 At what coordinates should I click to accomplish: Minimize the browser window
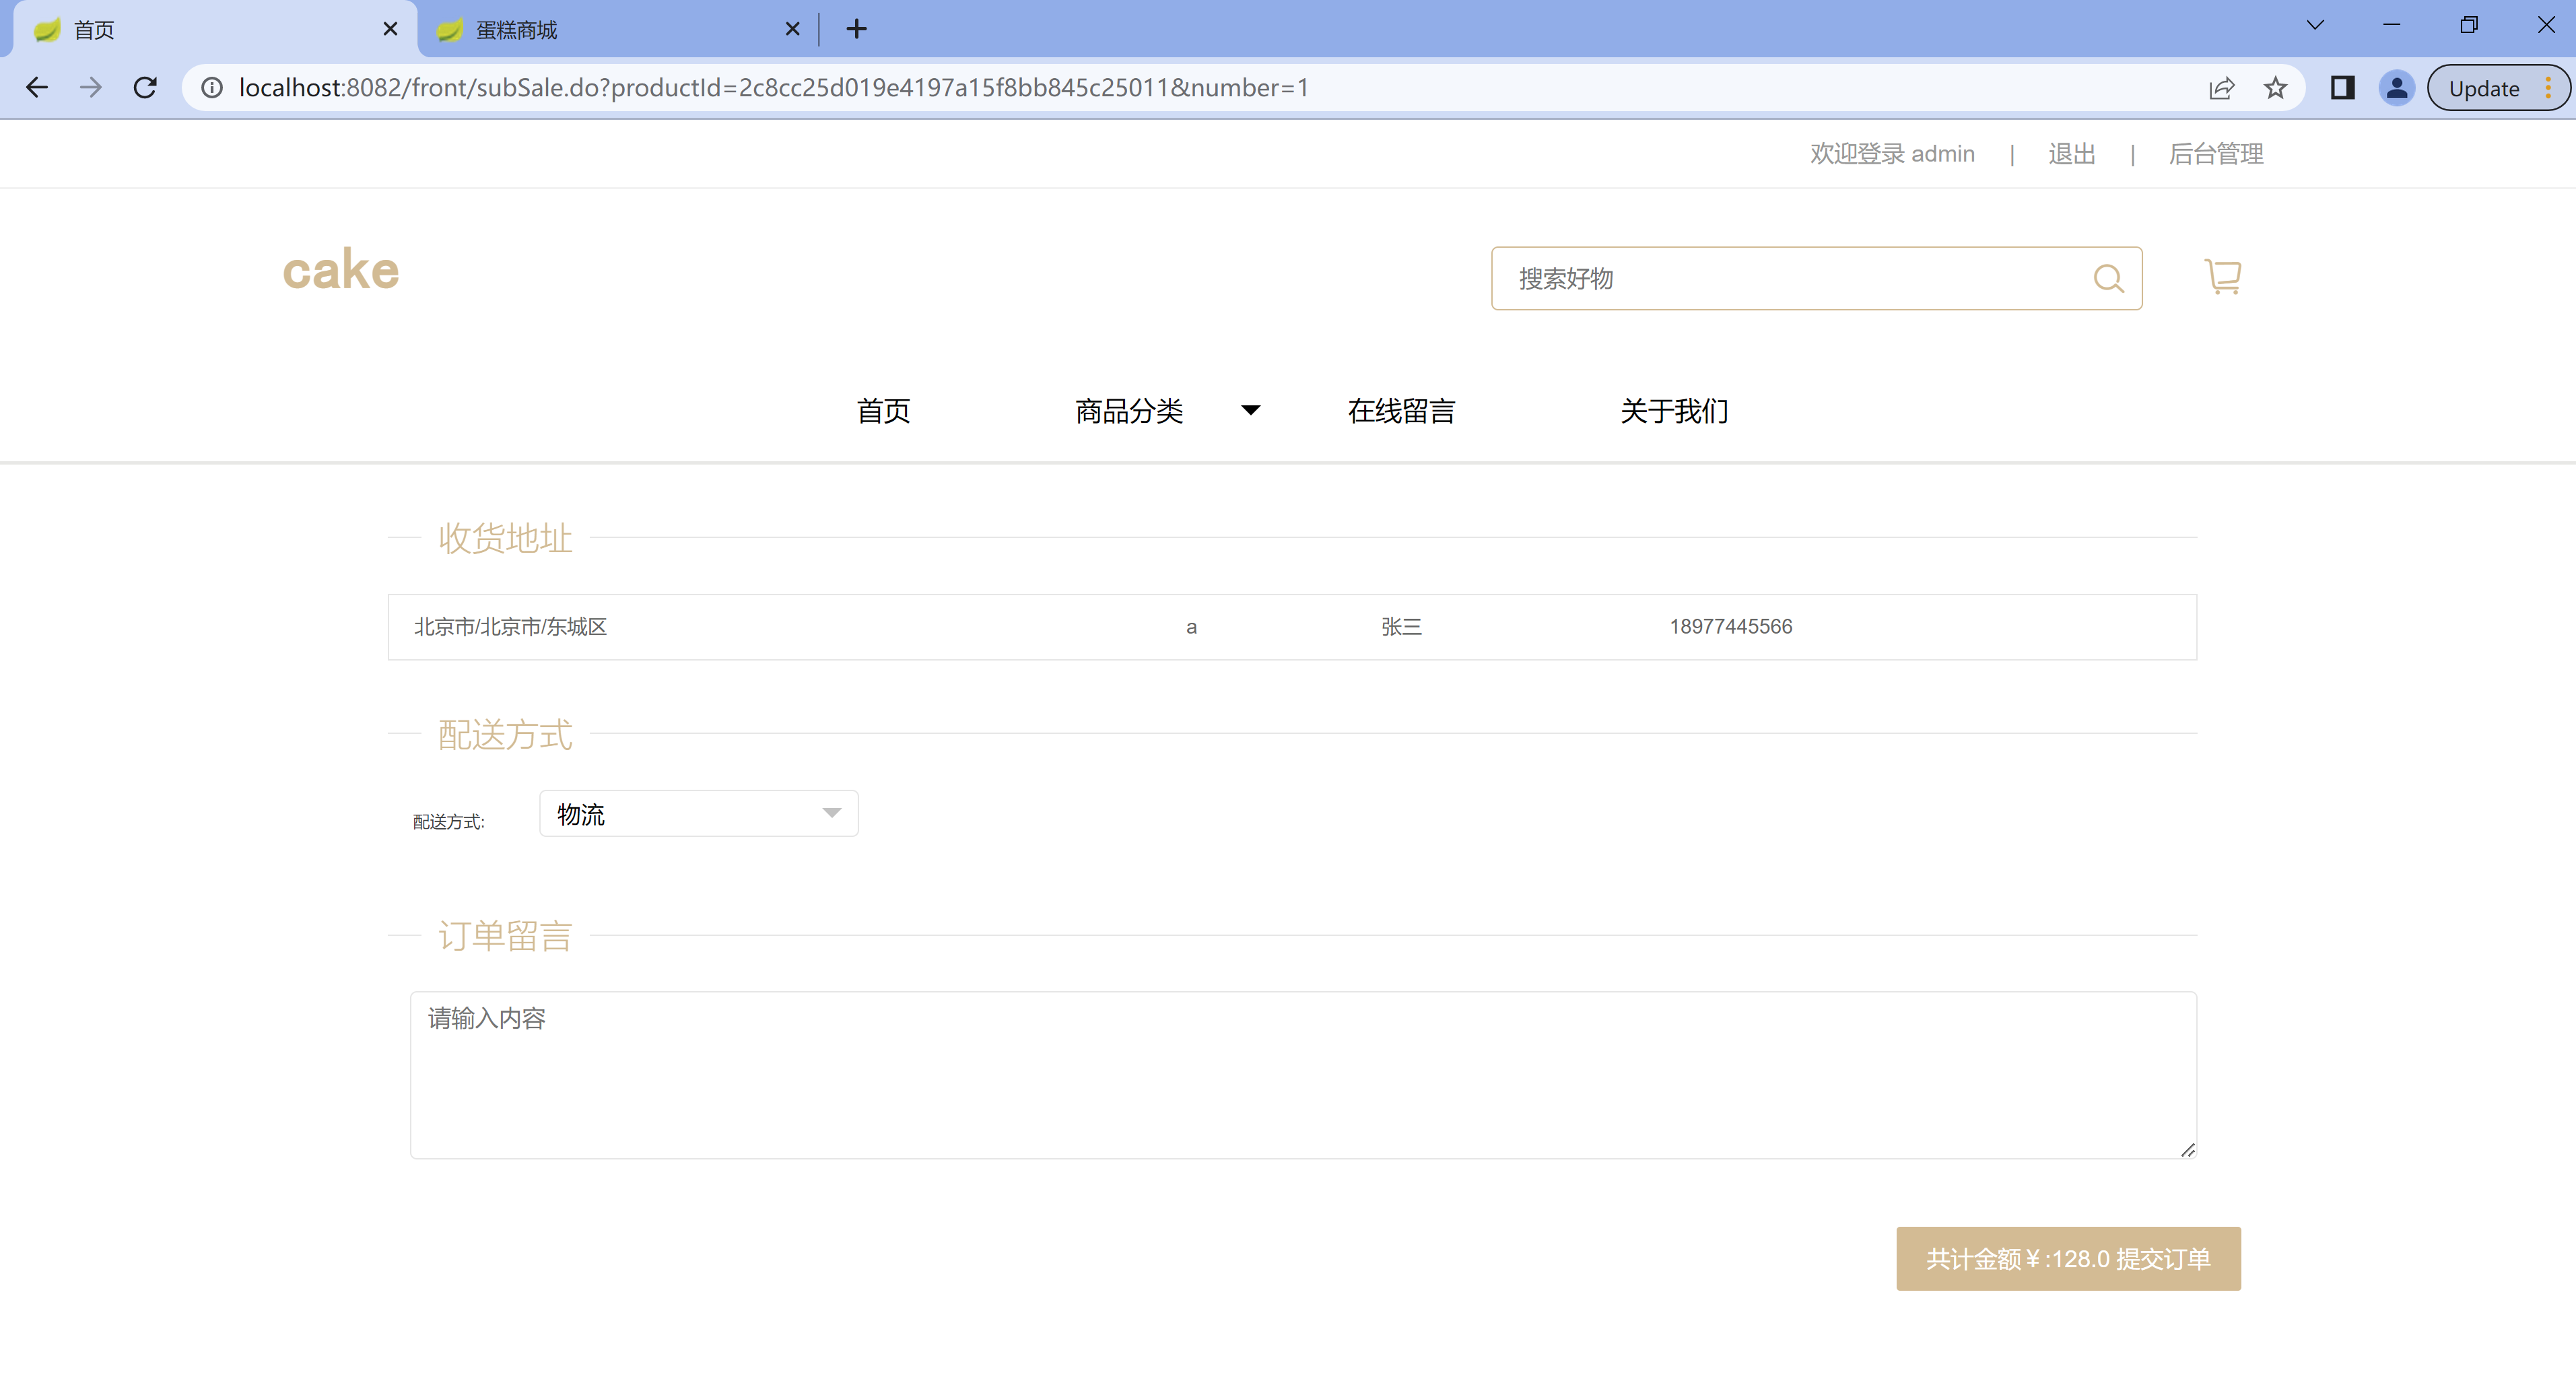(2391, 25)
